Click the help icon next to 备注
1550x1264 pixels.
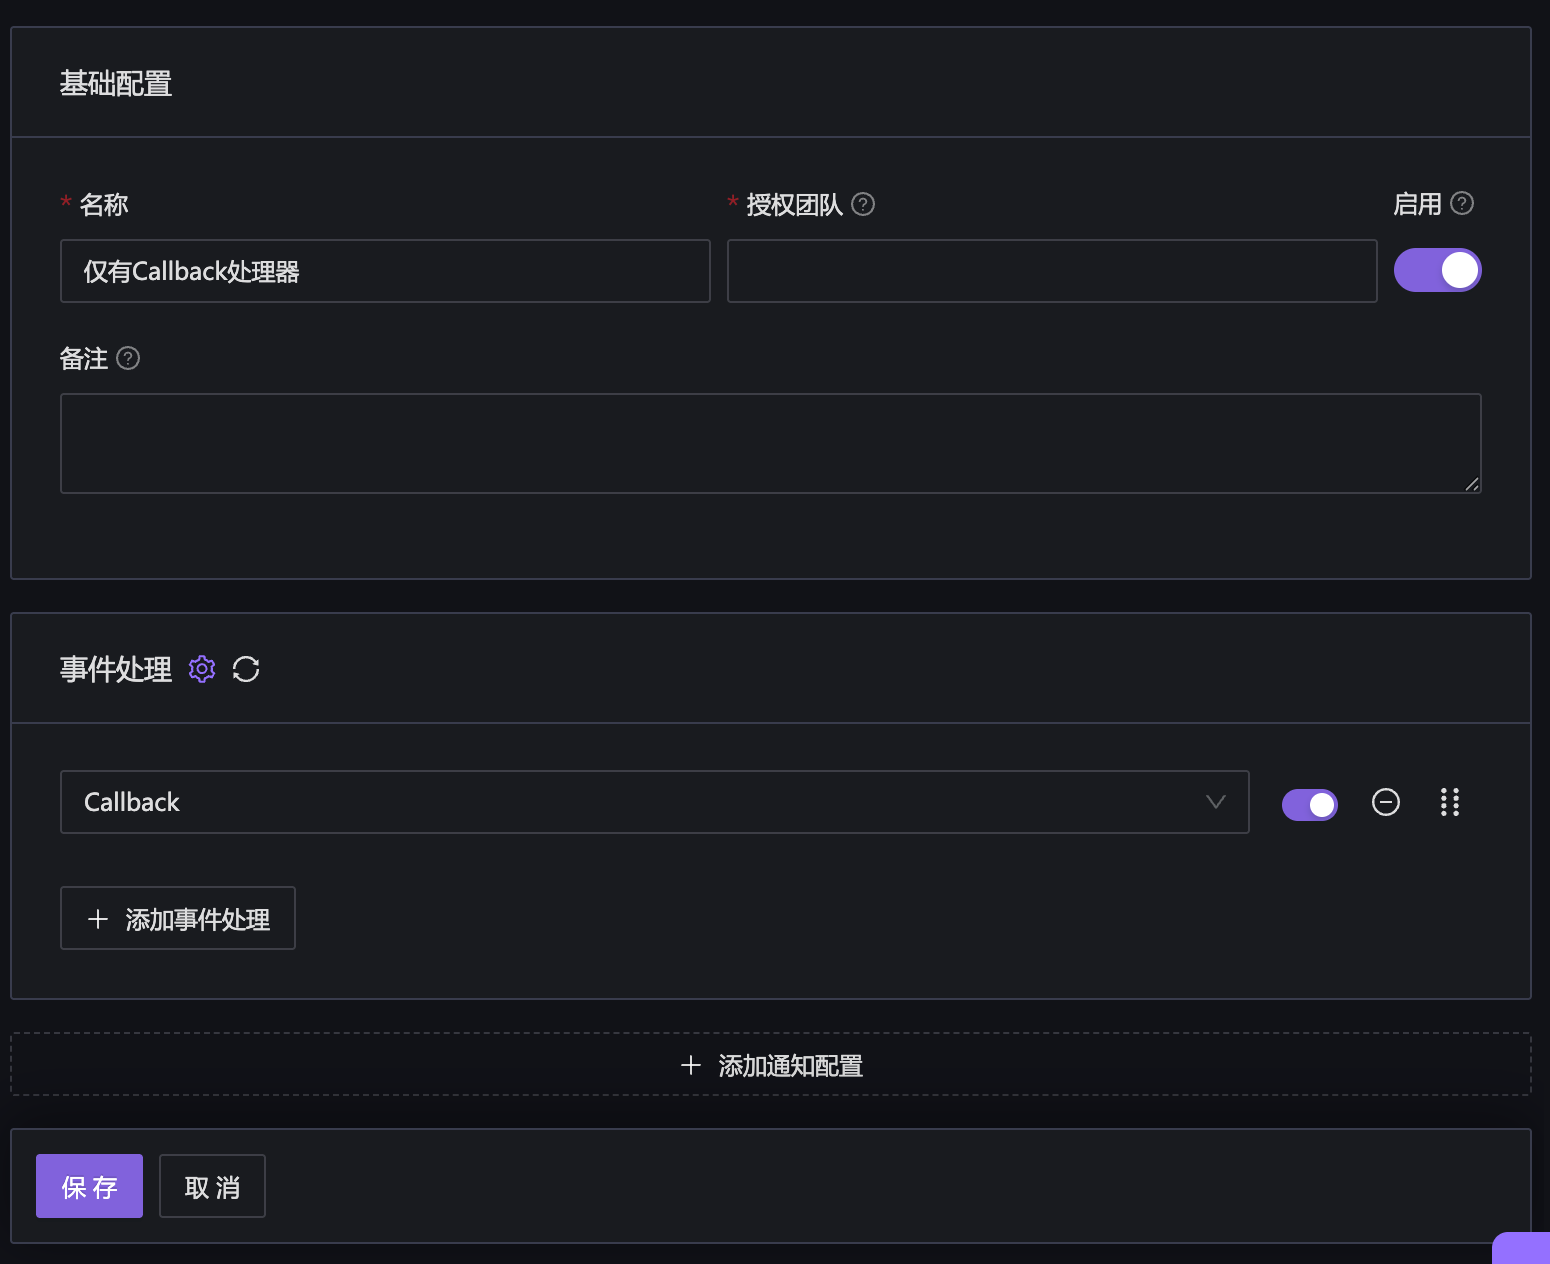pos(128,359)
